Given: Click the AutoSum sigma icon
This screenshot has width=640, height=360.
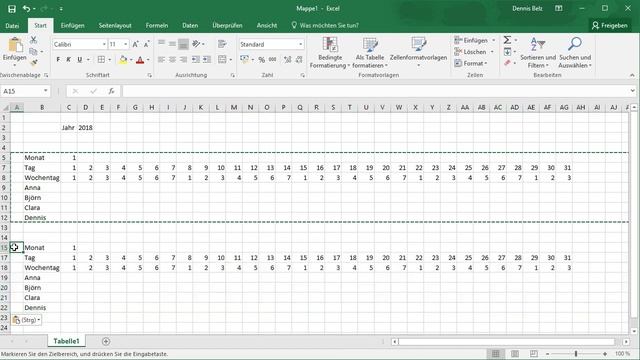Looking at the screenshot, I should pos(507,40).
